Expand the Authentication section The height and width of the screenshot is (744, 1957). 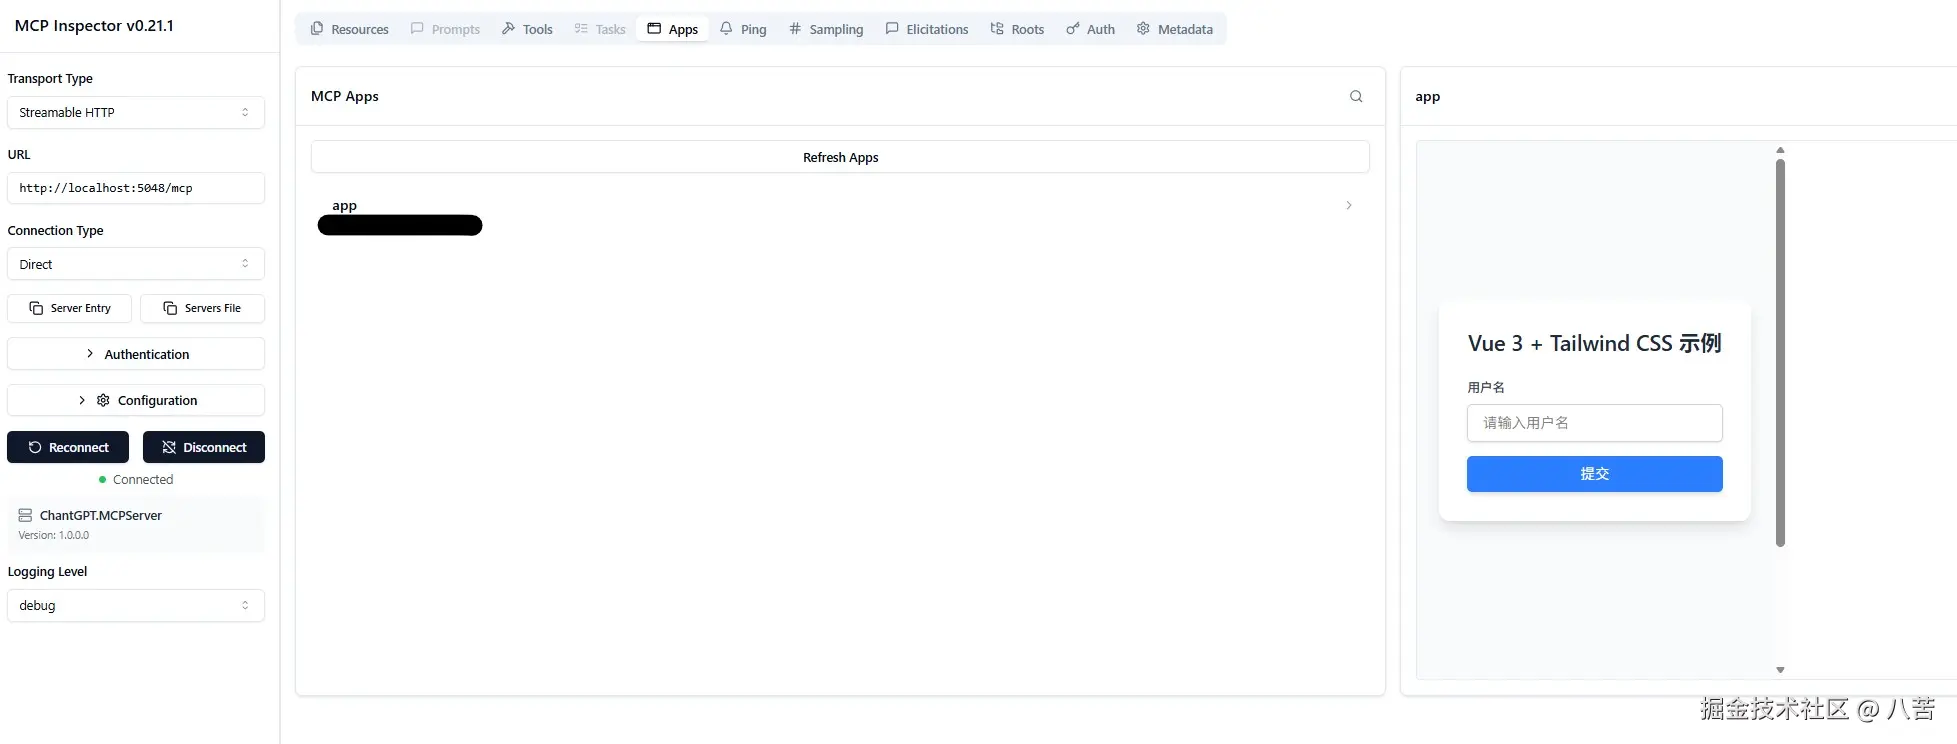coord(136,354)
